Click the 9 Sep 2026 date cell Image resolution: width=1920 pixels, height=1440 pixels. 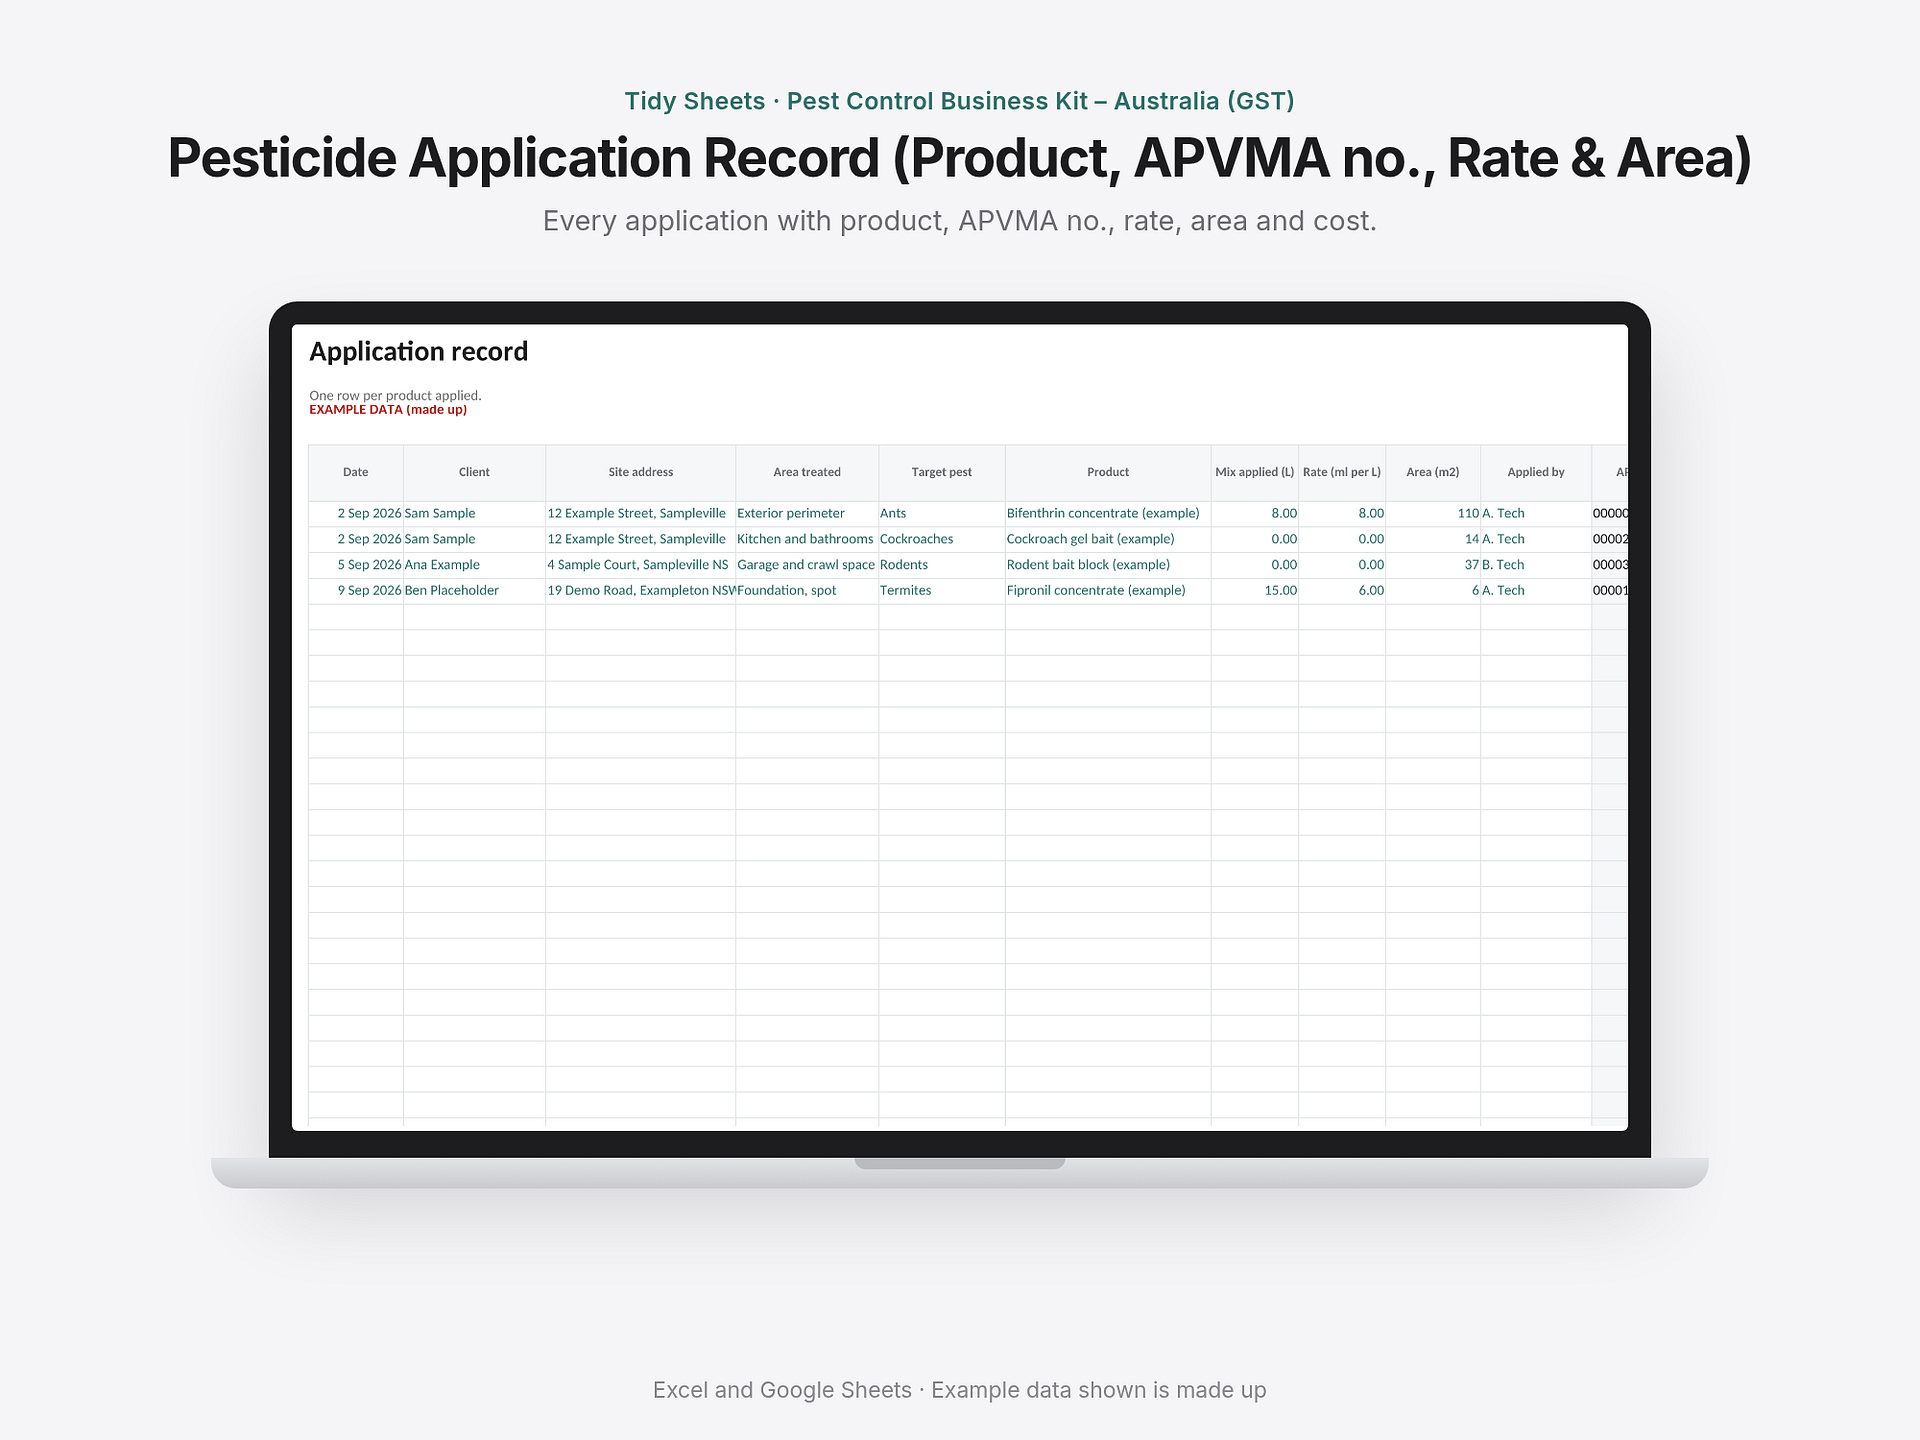(355, 591)
